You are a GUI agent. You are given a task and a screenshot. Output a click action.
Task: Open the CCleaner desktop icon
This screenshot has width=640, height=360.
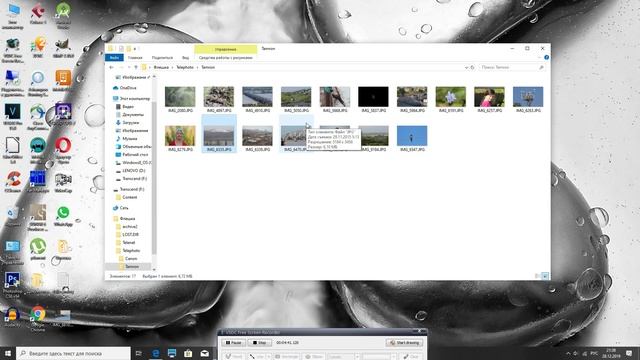pos(12,180)
